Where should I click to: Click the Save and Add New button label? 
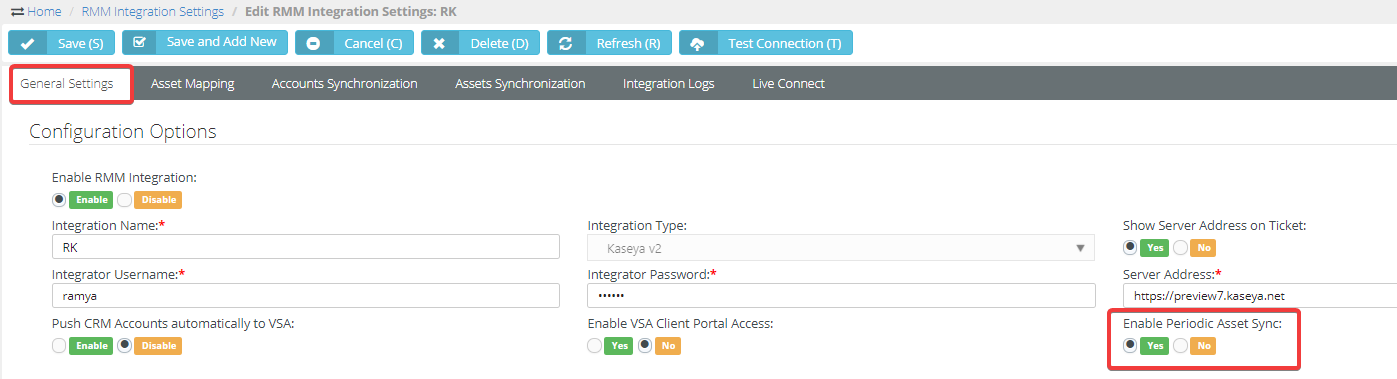[x=222, y=42]
